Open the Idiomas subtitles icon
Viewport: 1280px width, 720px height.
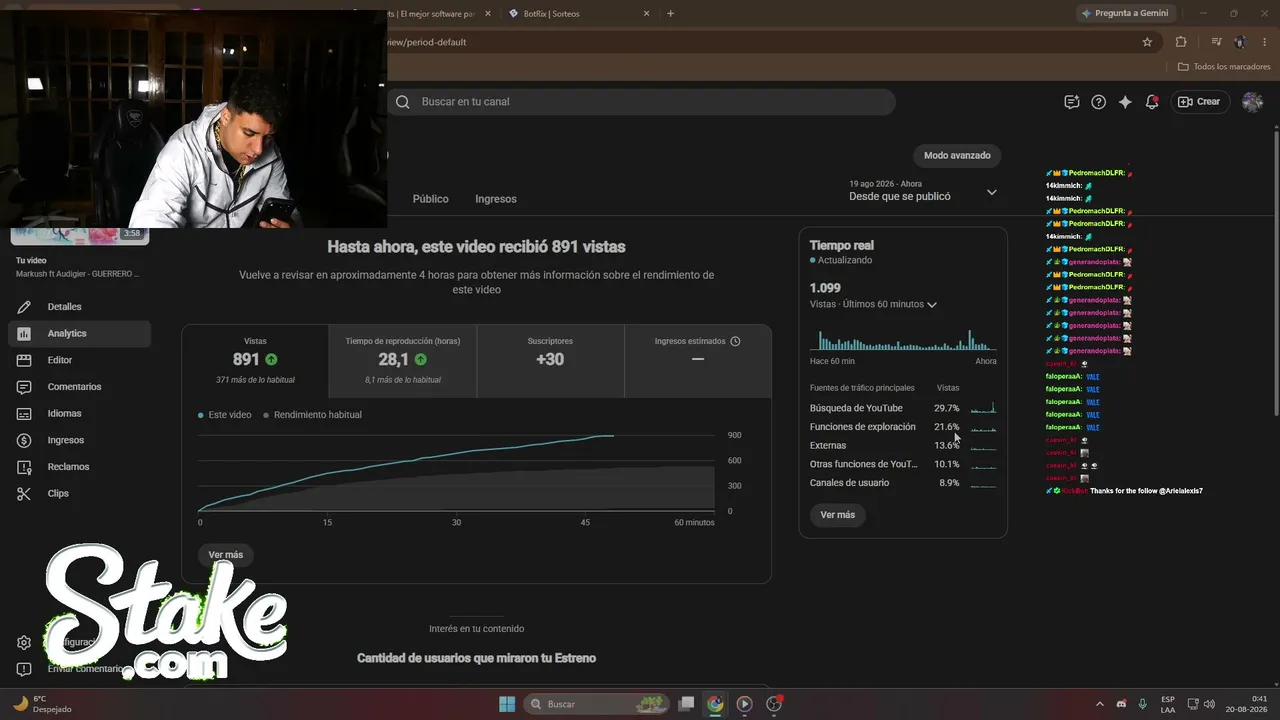[25, 414]
